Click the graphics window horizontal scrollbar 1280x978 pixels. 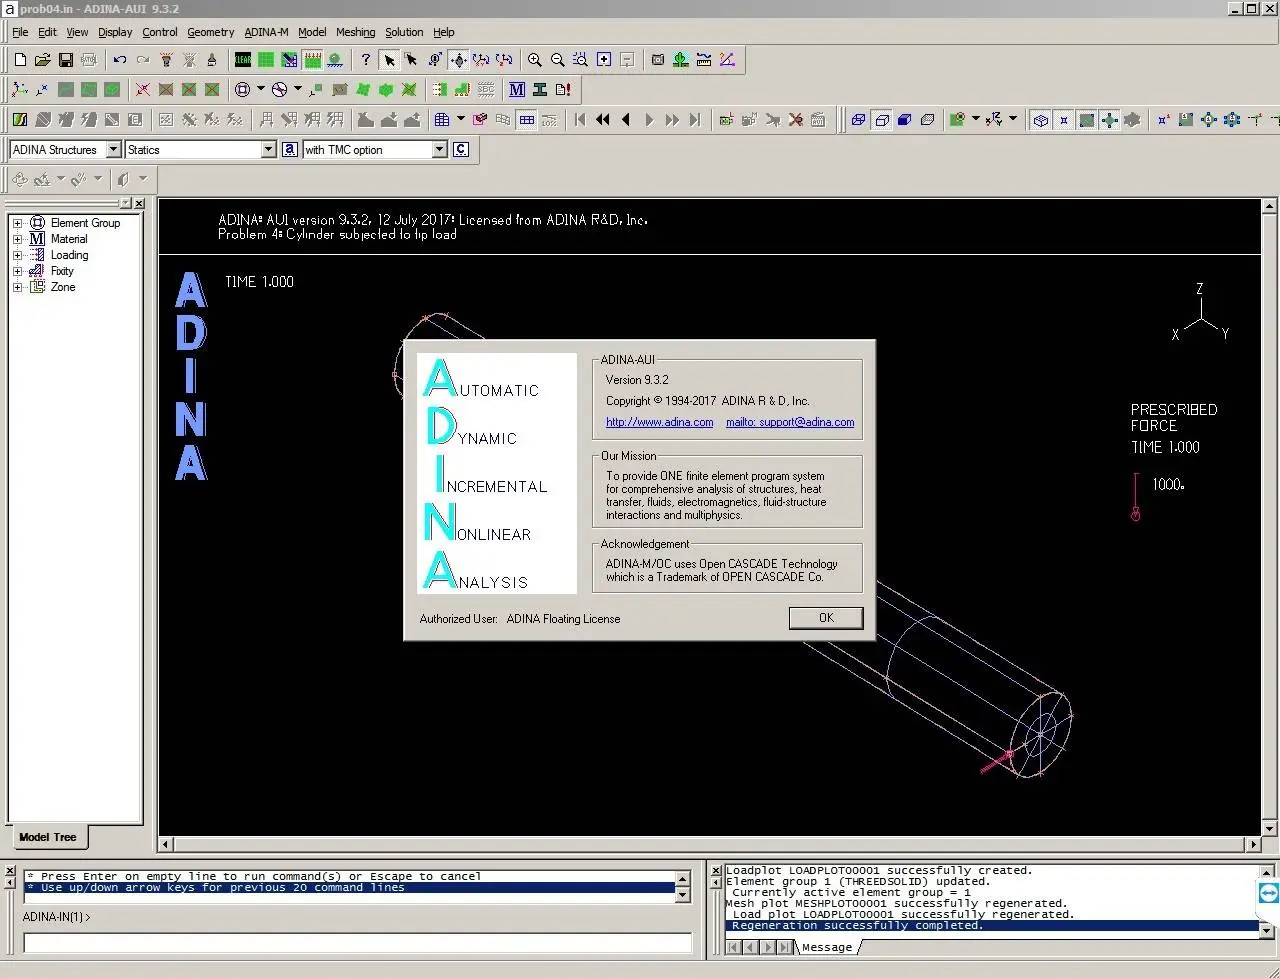(710, 844)
